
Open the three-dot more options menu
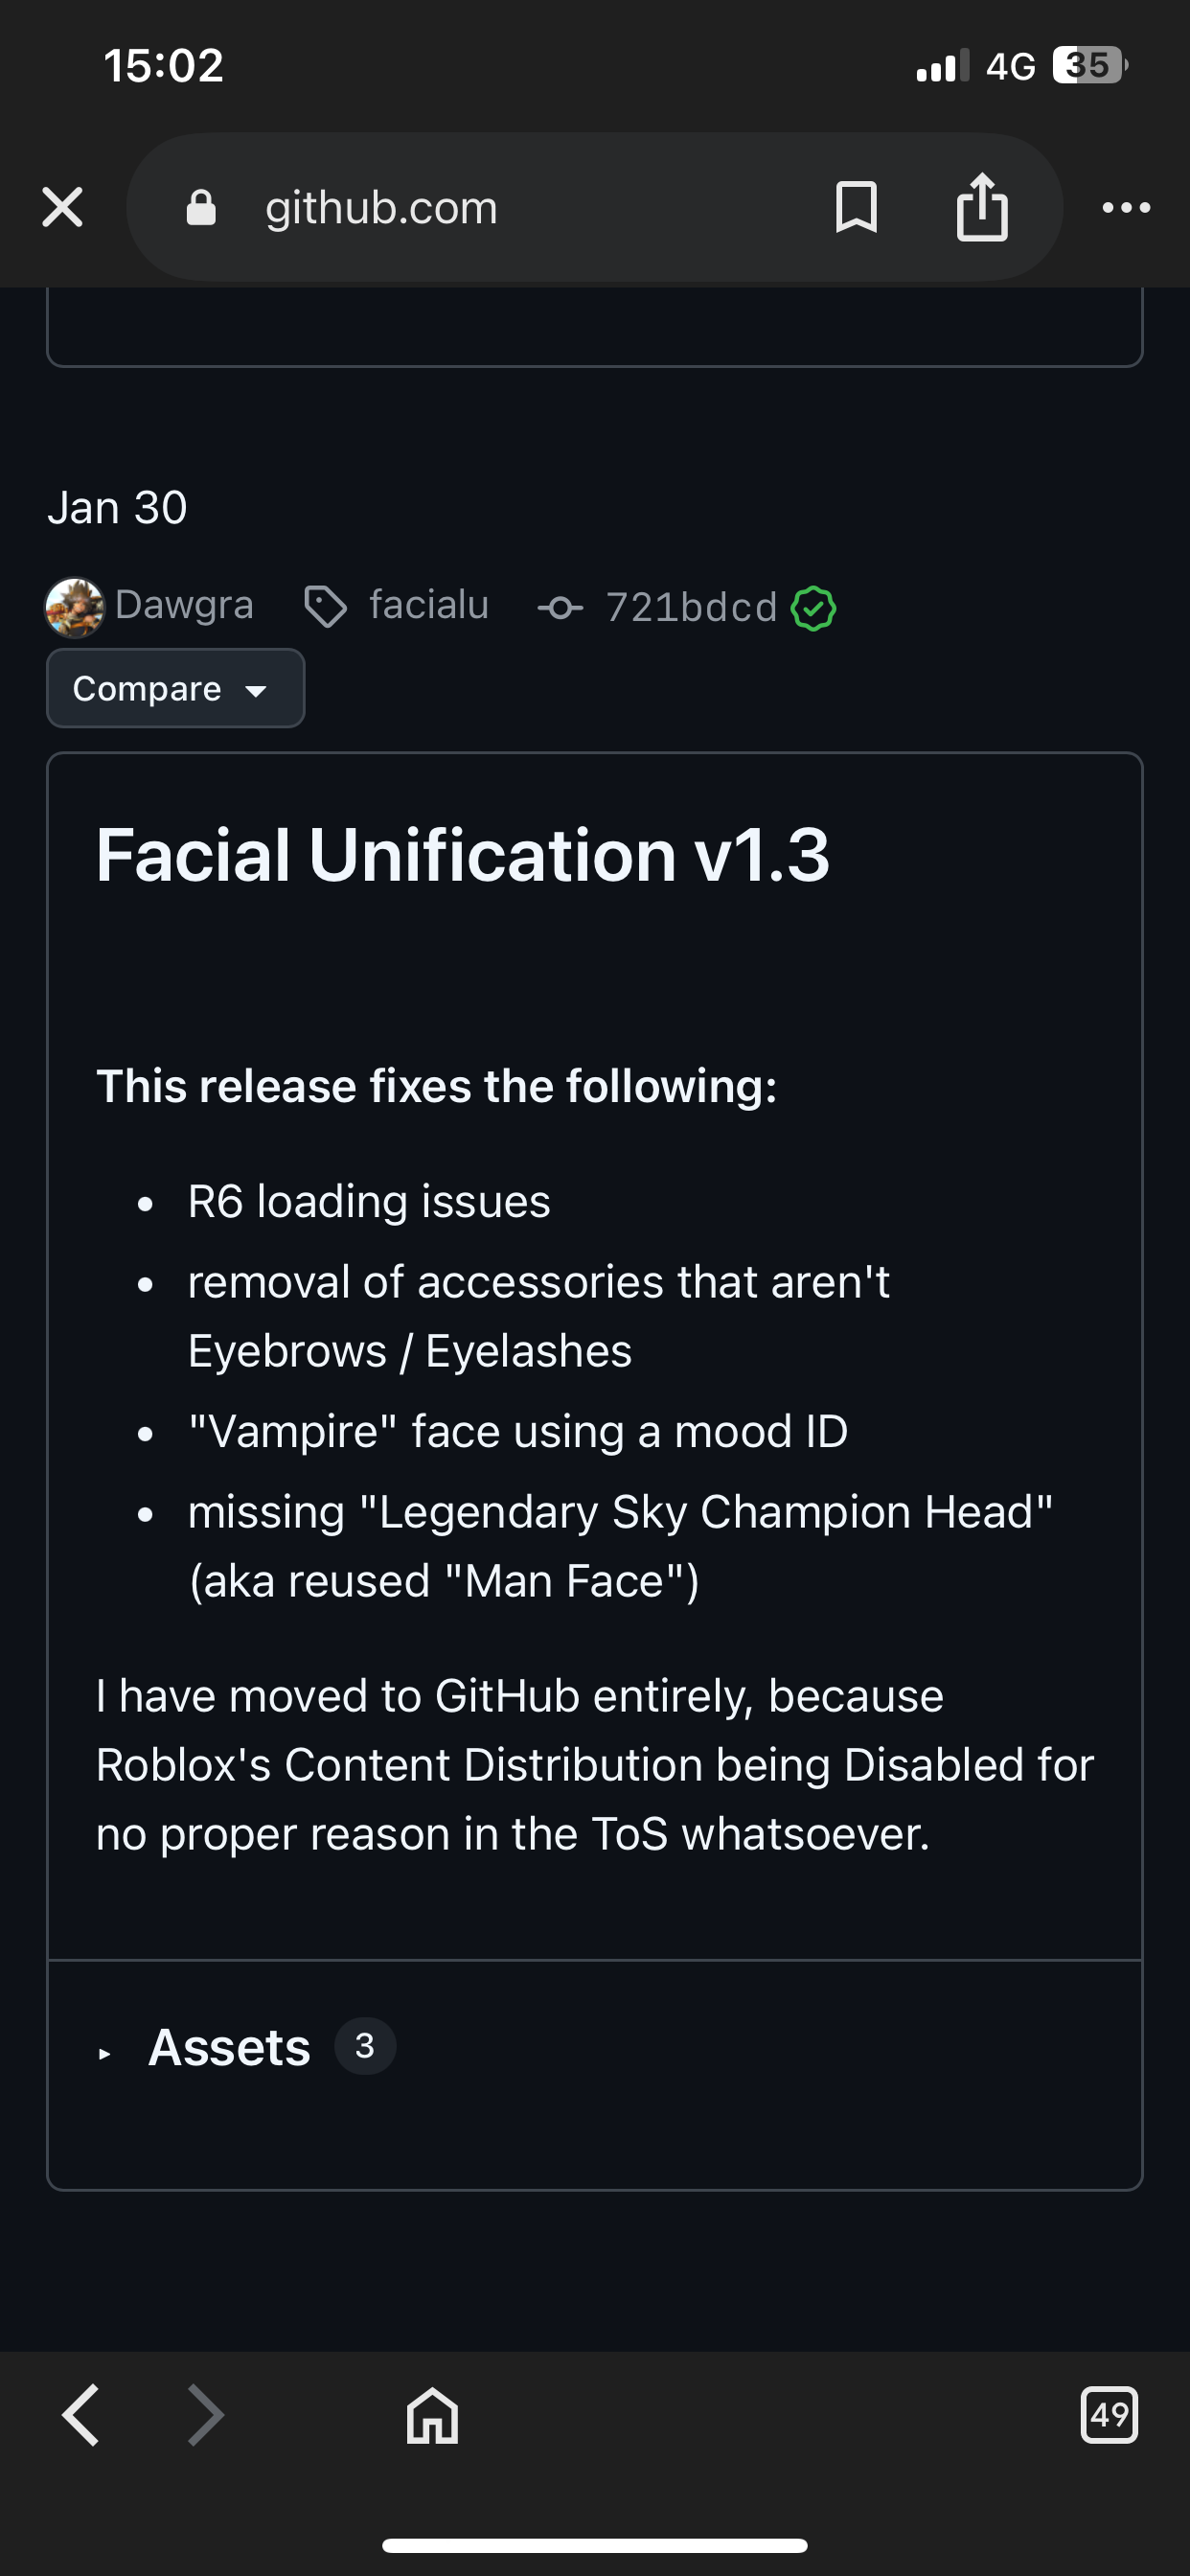click(x=1126, y=208)
